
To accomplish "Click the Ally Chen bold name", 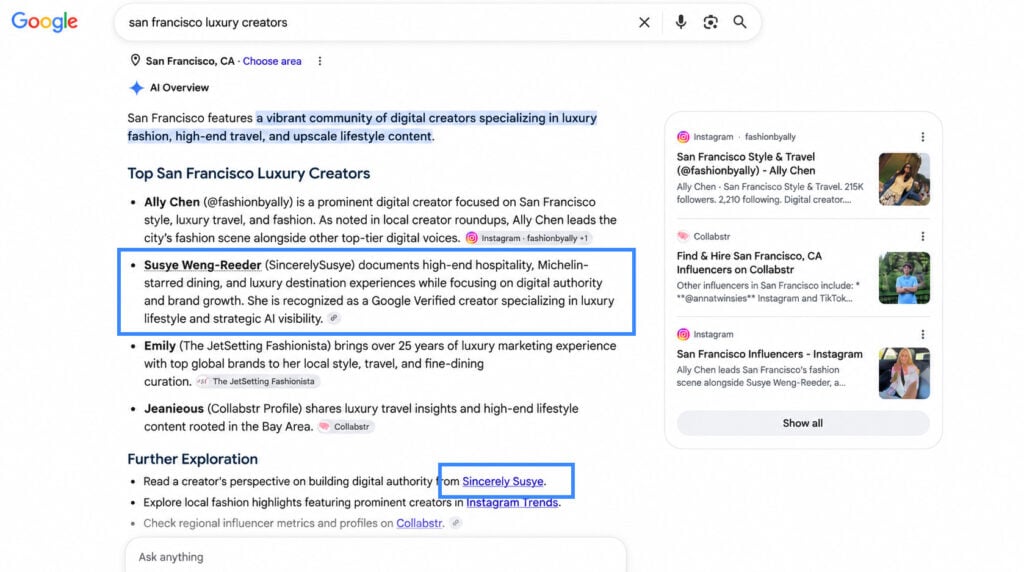I will [172, 202].
